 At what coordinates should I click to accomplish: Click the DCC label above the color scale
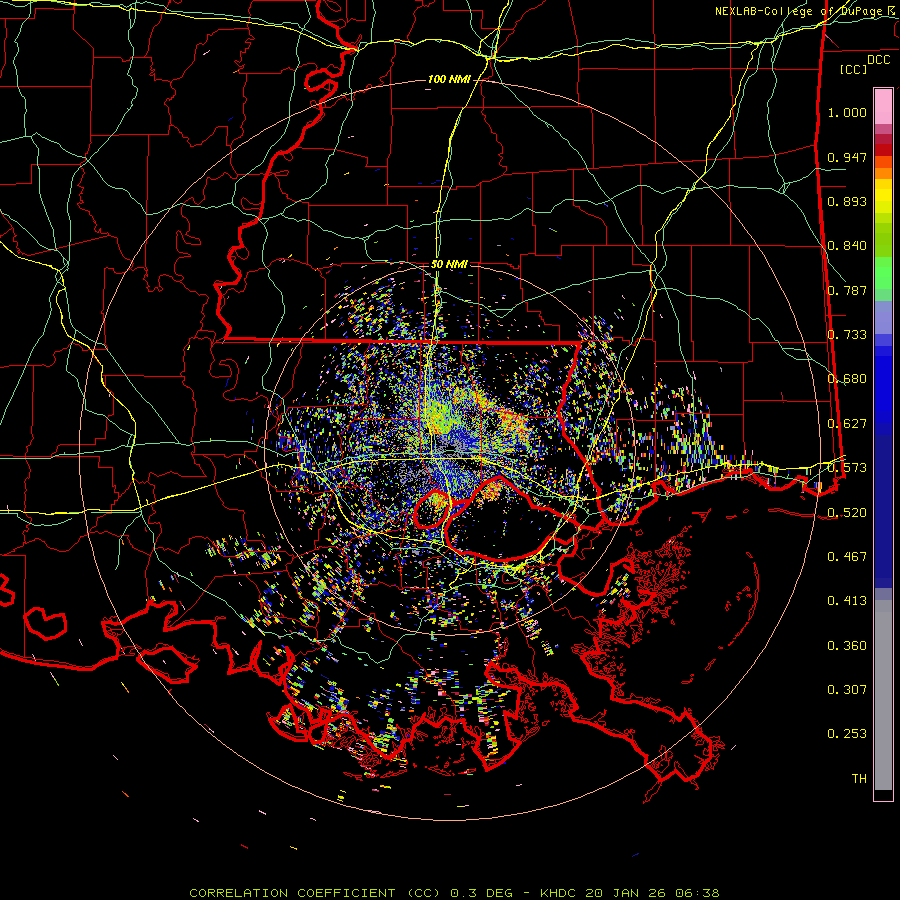879,60
